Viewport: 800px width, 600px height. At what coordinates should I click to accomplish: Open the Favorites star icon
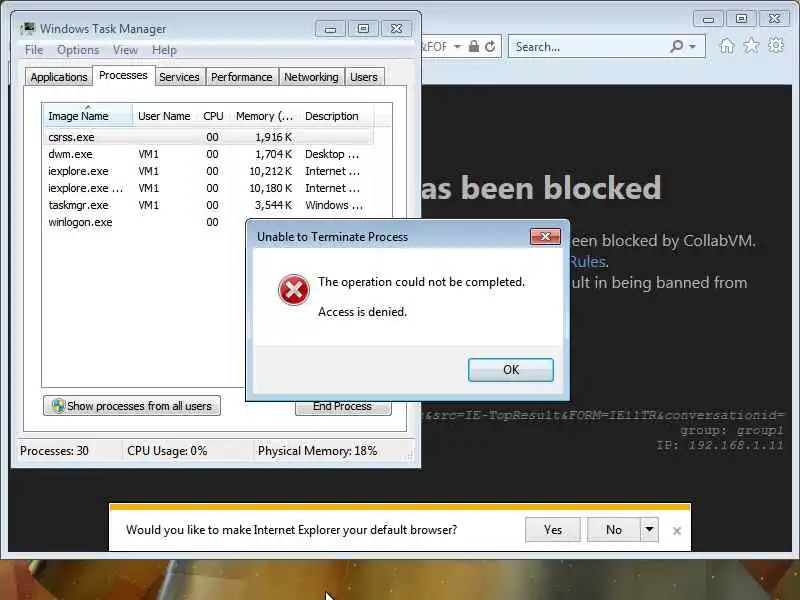click(x=751, y=46)
